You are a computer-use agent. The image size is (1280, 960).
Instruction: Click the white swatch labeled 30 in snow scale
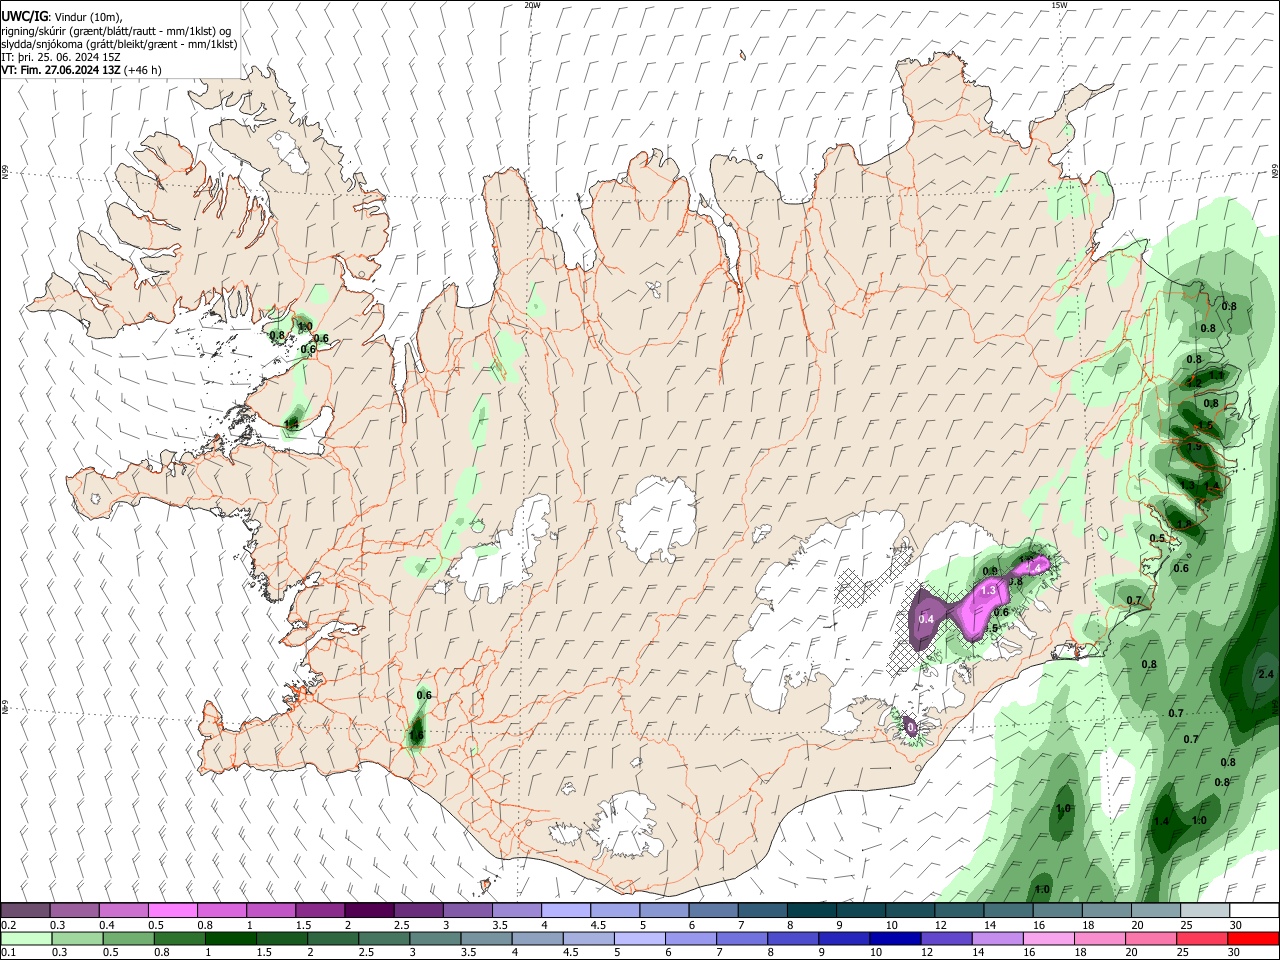pyautogui.click(x=1253, y=910)
